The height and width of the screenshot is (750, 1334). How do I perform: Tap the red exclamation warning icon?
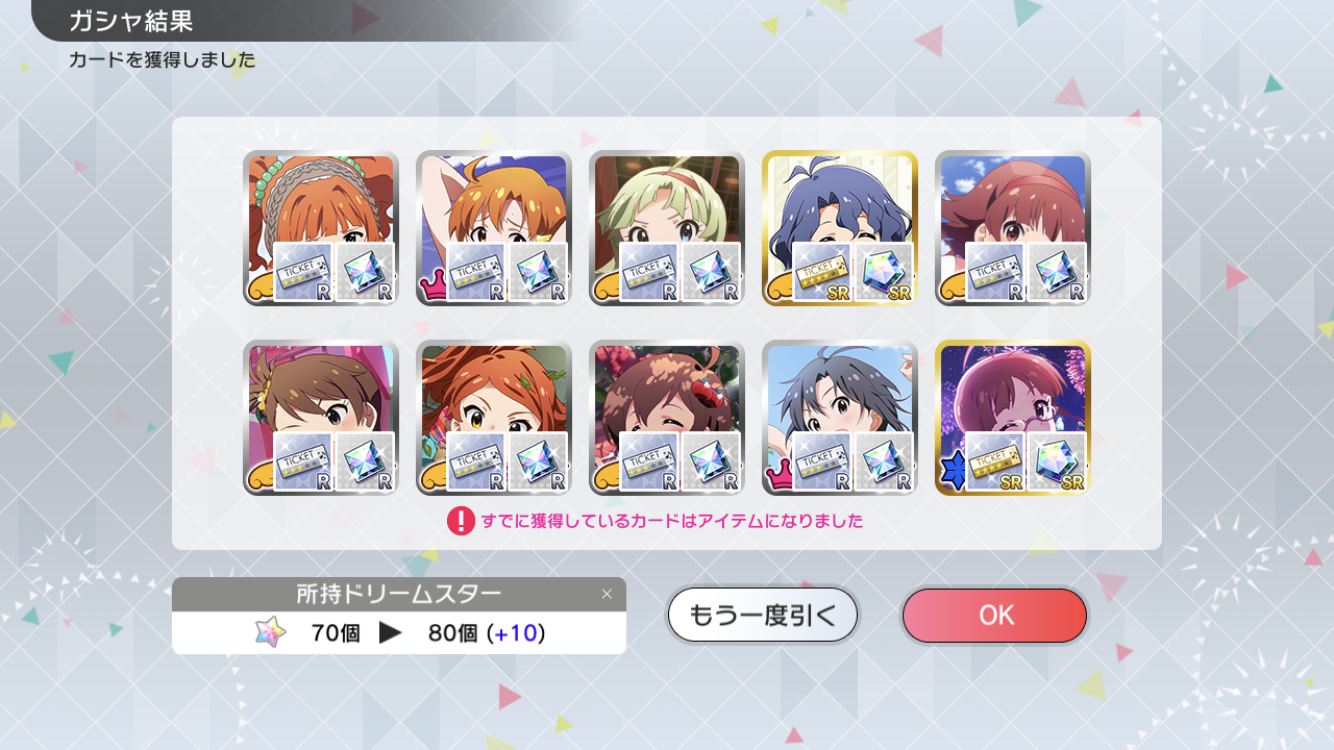point(460,521)
